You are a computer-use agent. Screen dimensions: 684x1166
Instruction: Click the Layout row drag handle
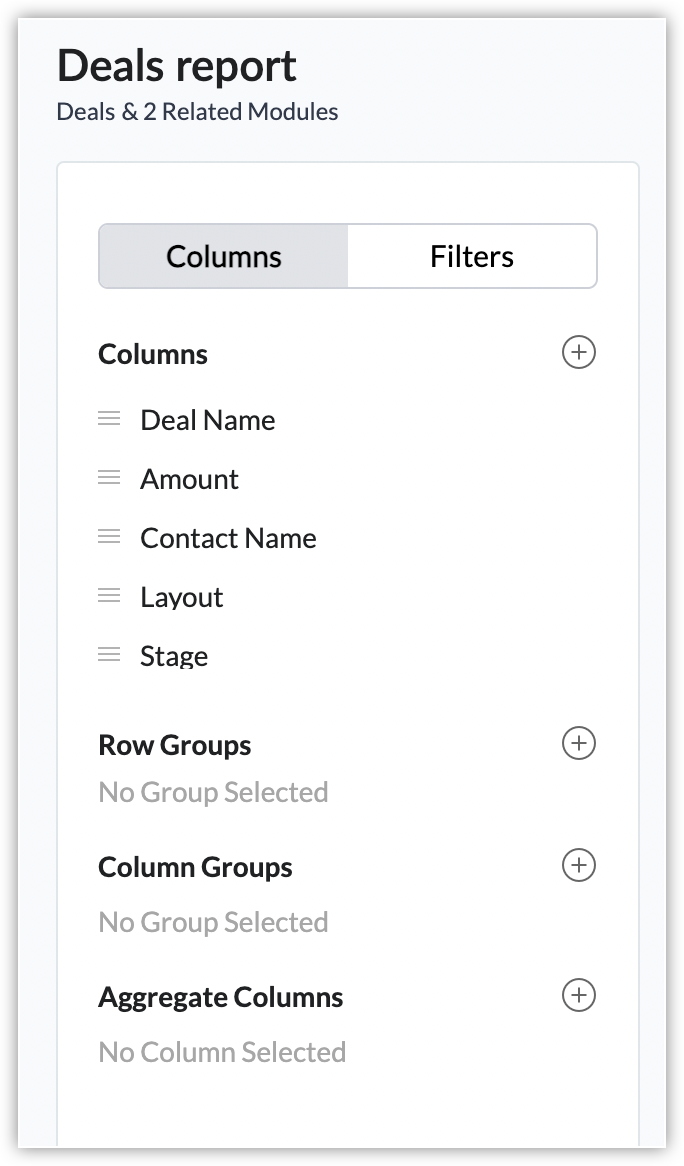pos(109,596)
